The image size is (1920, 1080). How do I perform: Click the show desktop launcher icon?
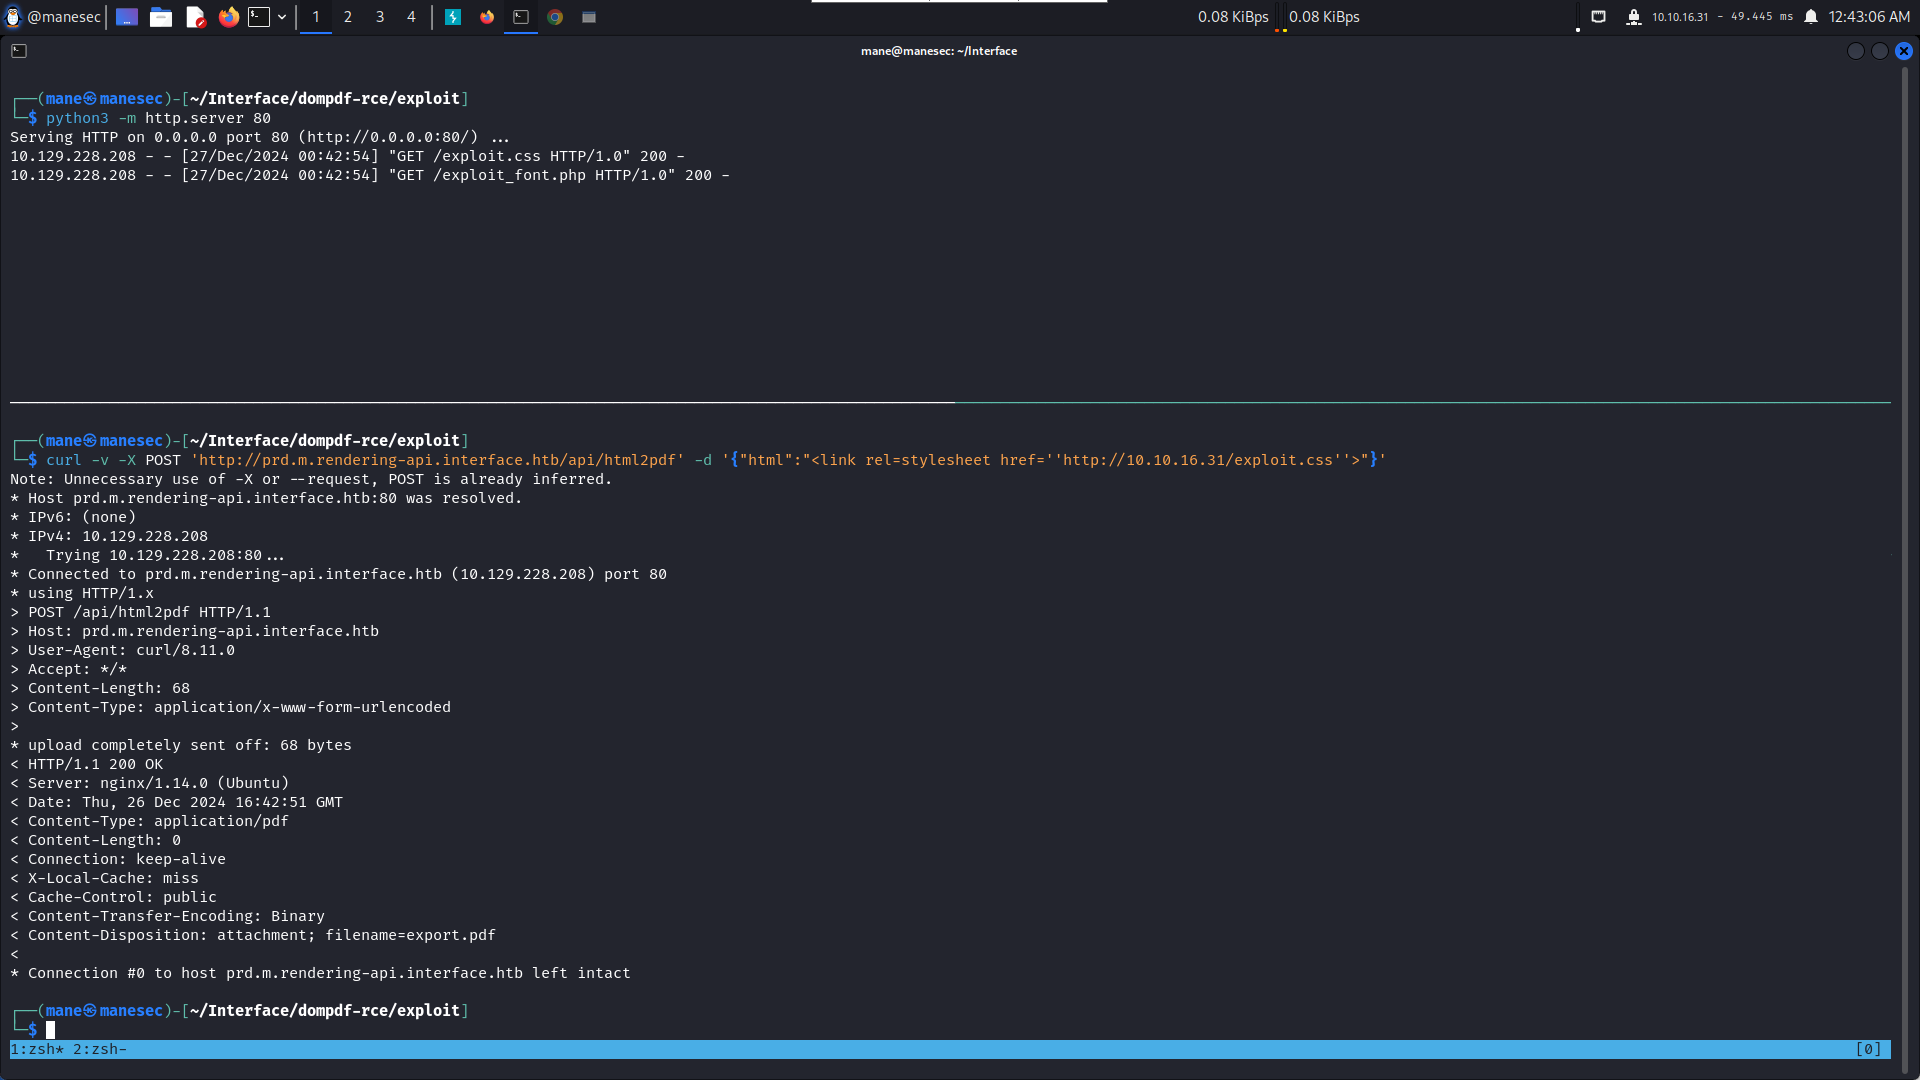click(x=127, y=17)
